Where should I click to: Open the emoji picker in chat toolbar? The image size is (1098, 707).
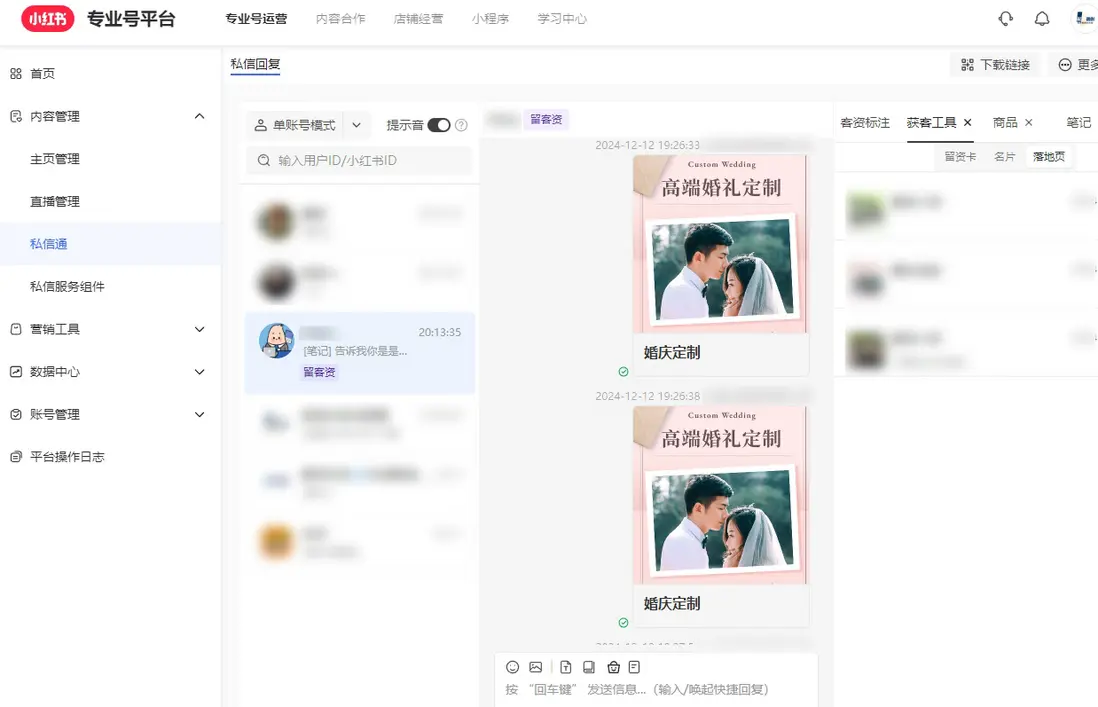coord(513,667)
